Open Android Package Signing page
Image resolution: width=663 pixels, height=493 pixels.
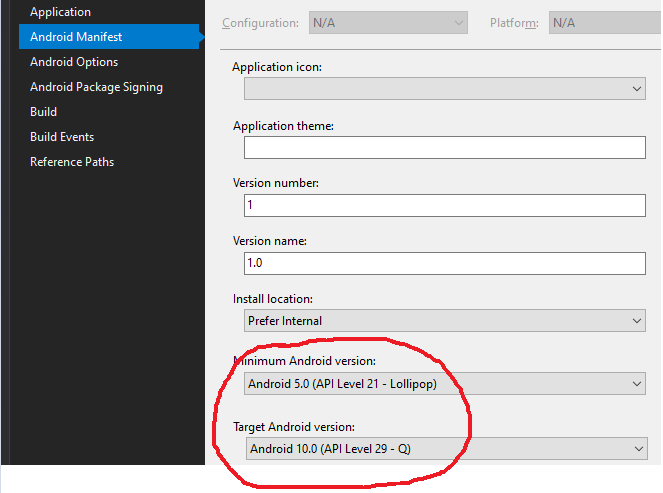(96, 87)
